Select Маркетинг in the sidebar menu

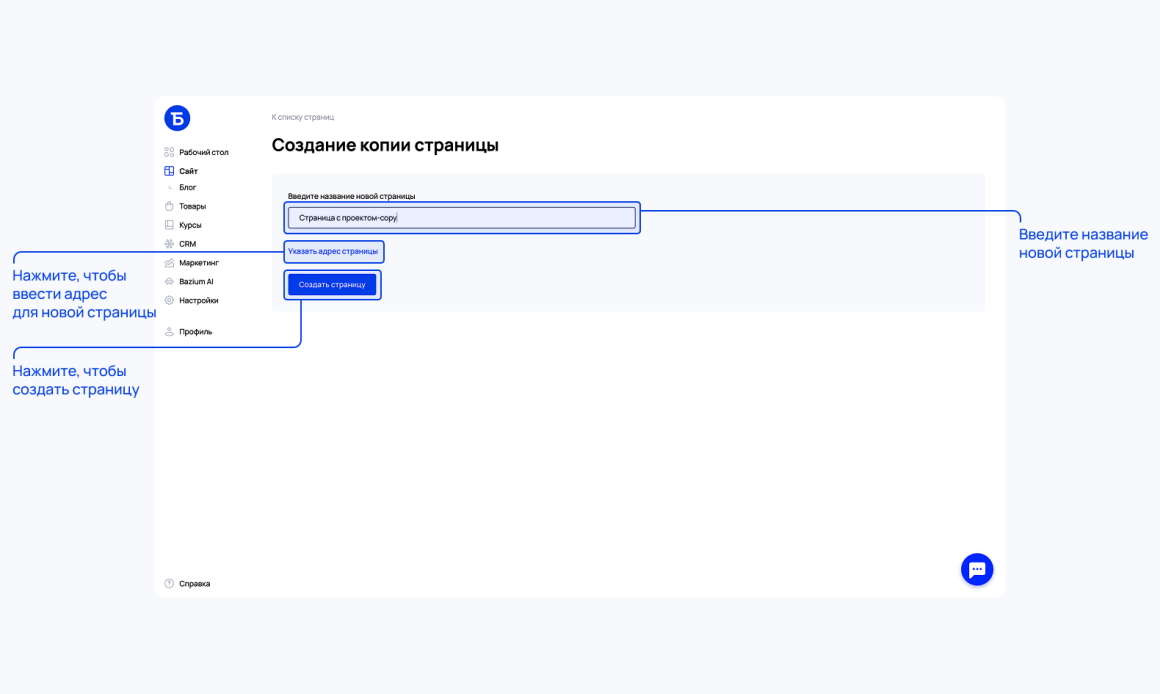[199, 263]
